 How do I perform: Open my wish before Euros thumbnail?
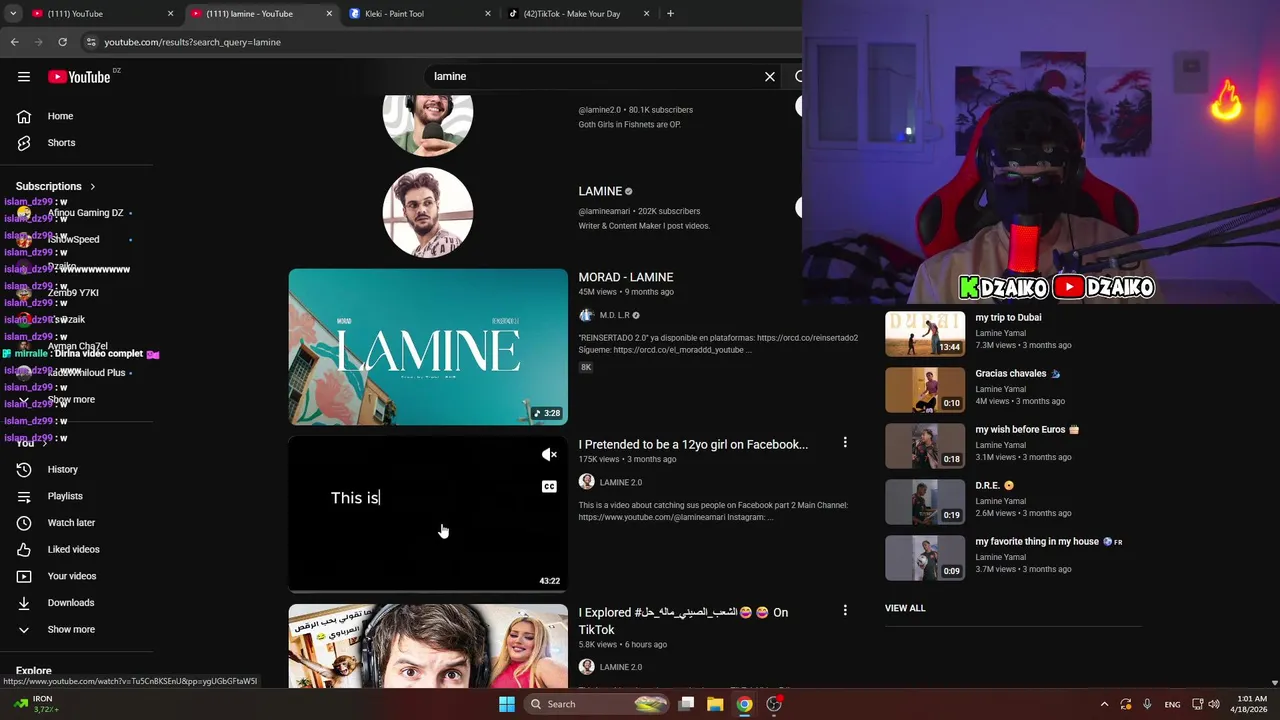click(925, 446)
